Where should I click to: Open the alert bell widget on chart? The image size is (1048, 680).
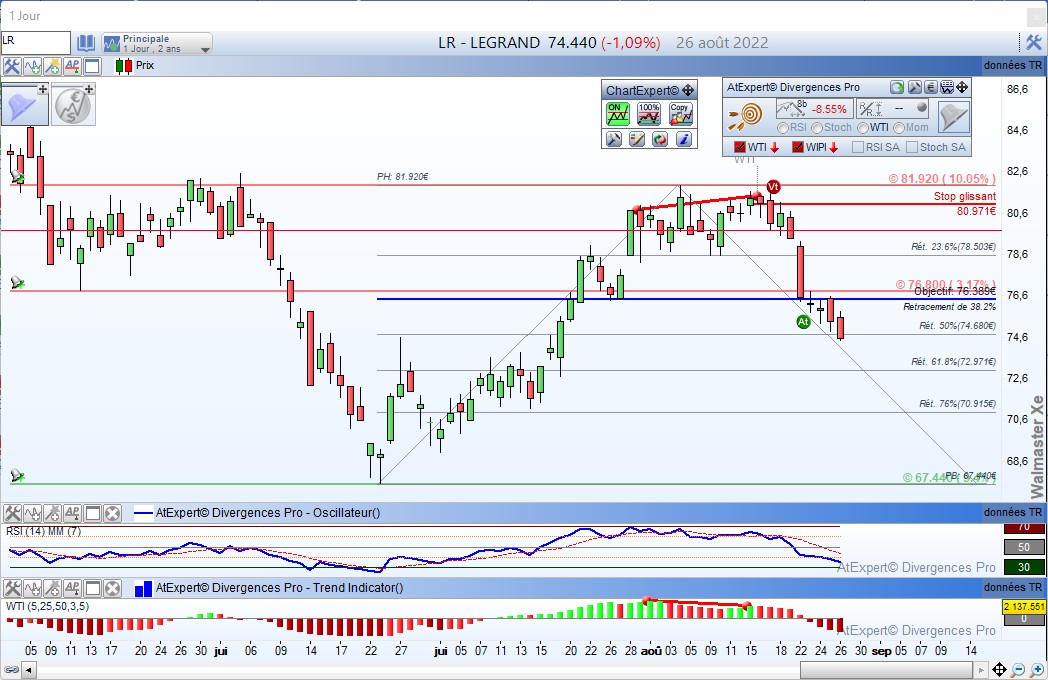pyautogui.click(x=25, y=105)
